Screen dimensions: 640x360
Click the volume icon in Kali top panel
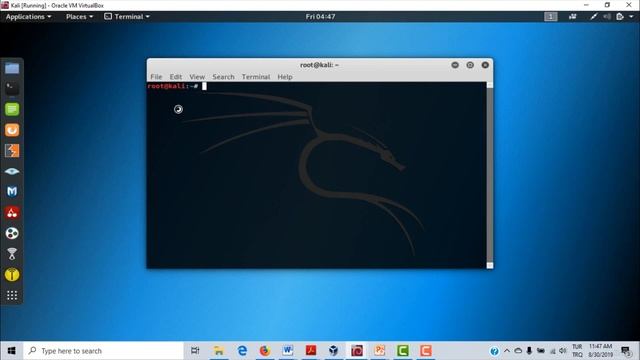pos(607,17)
